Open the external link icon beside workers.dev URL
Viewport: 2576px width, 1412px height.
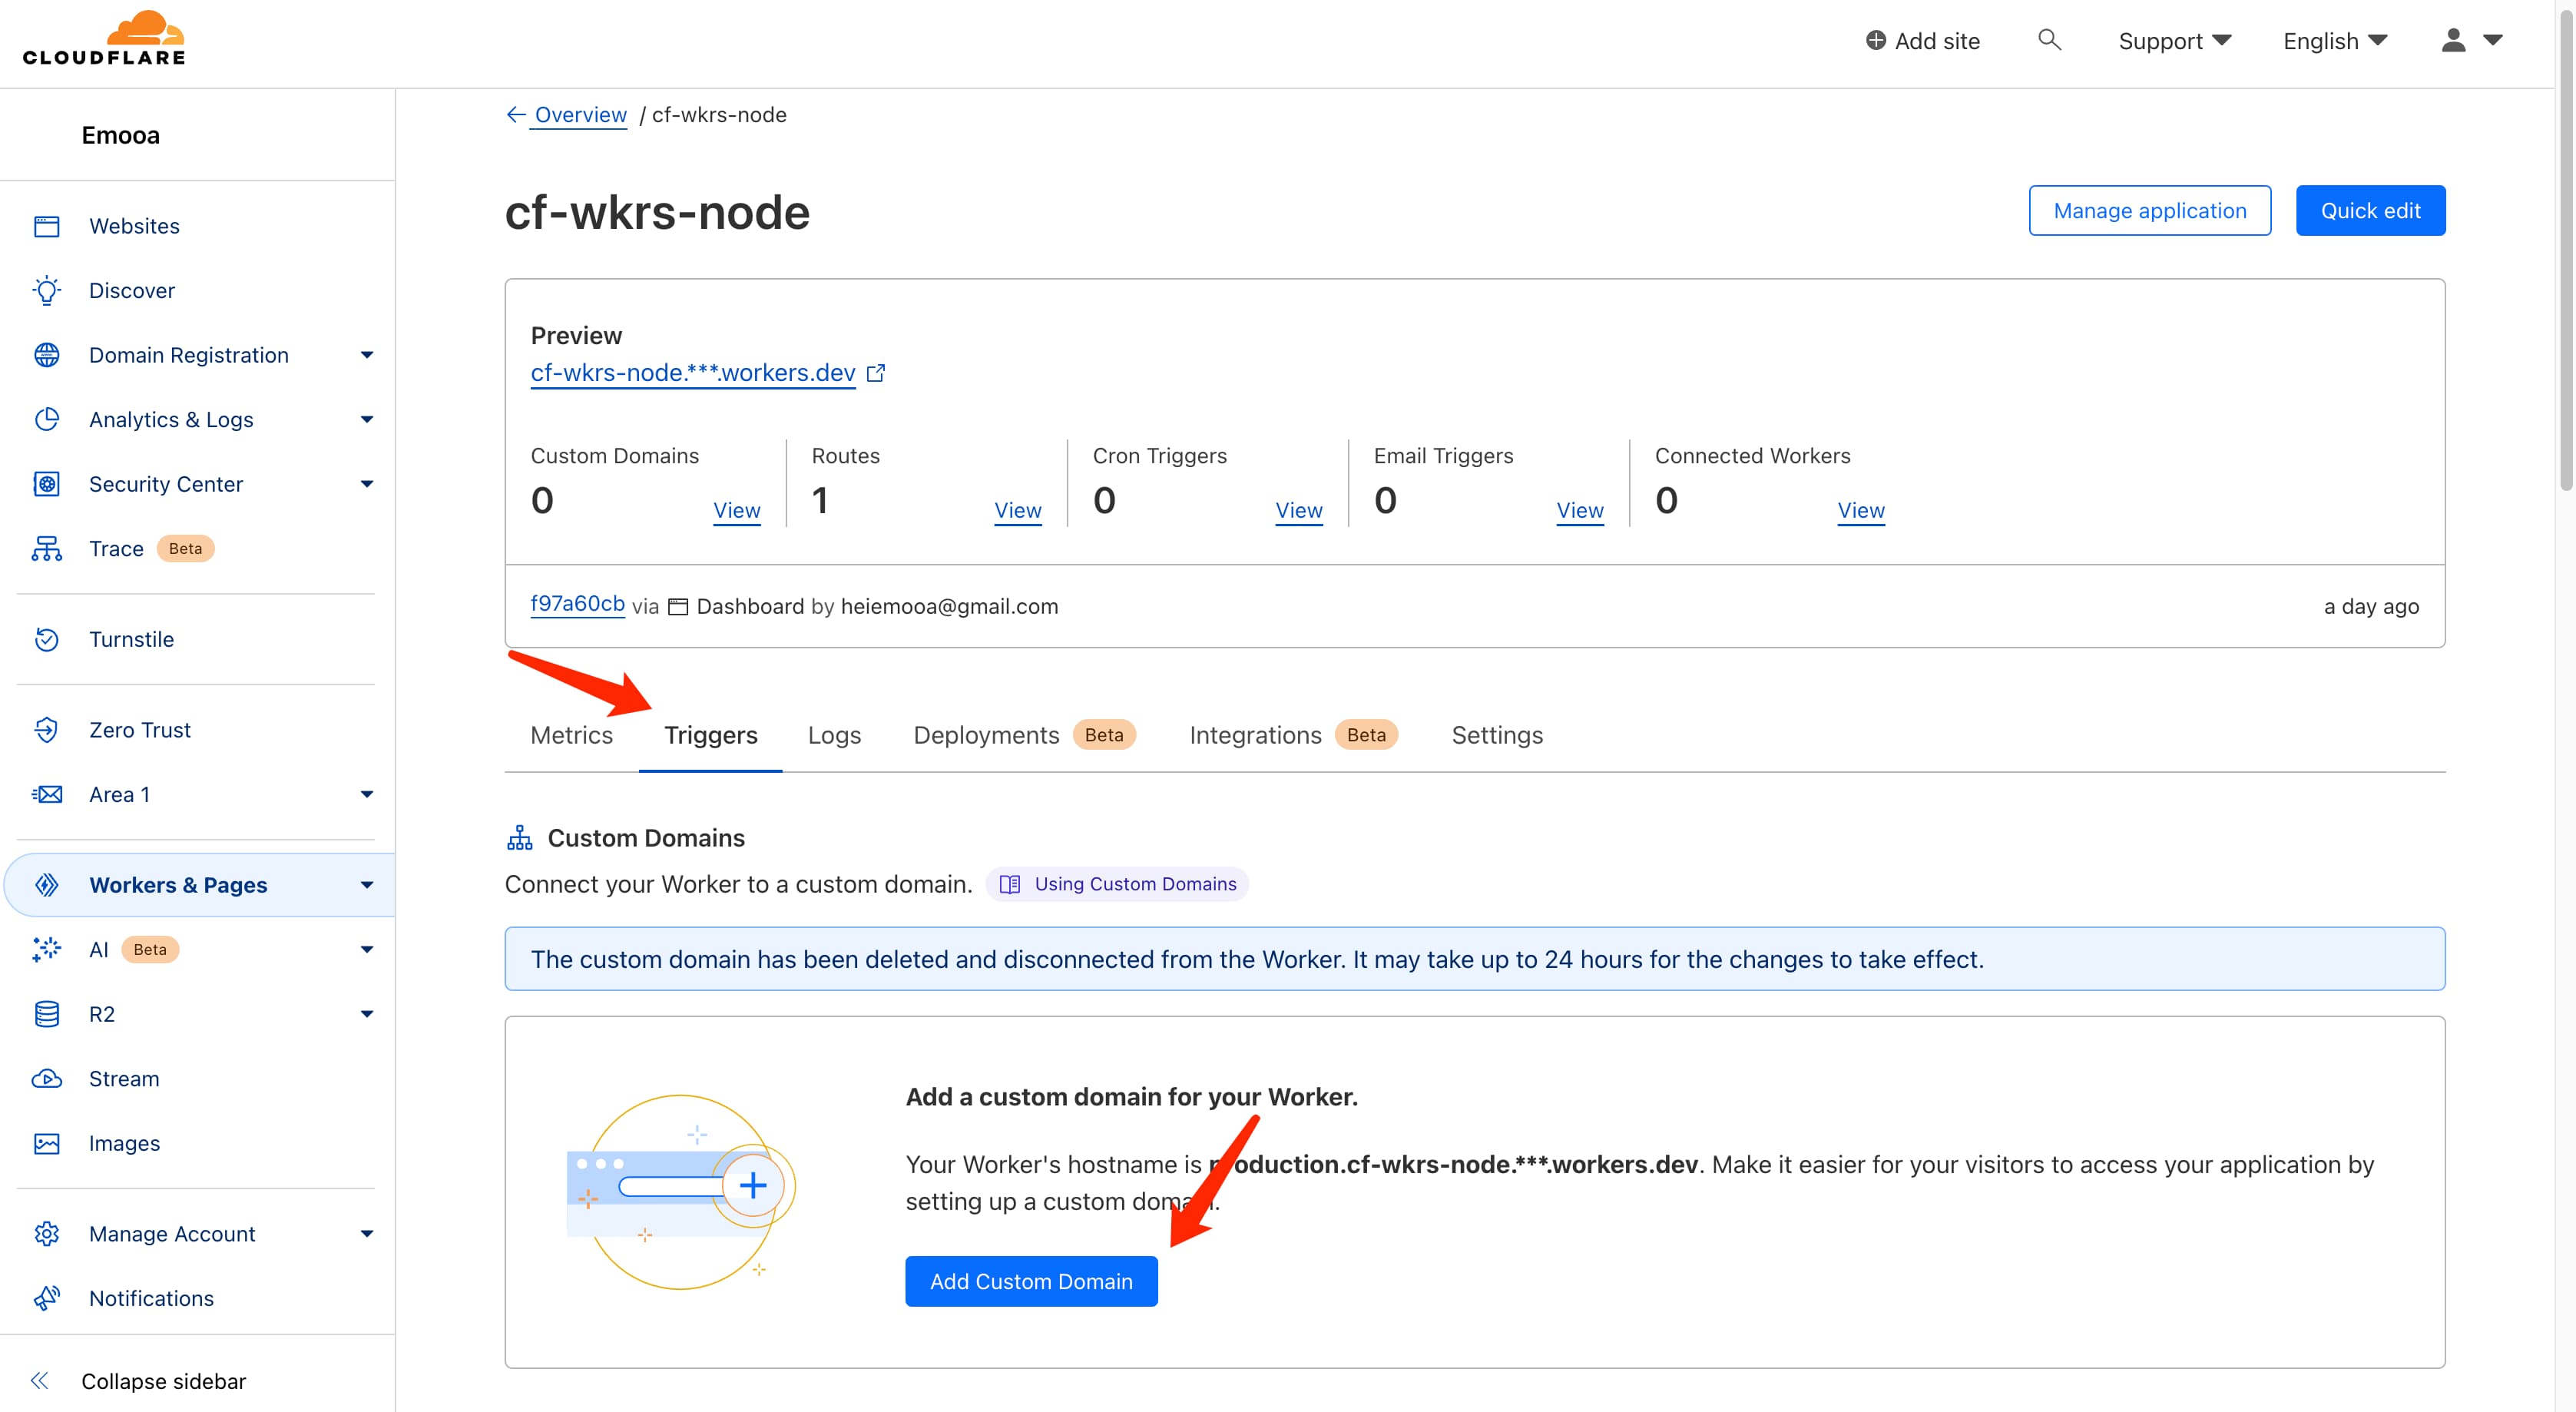click(876, 373)
